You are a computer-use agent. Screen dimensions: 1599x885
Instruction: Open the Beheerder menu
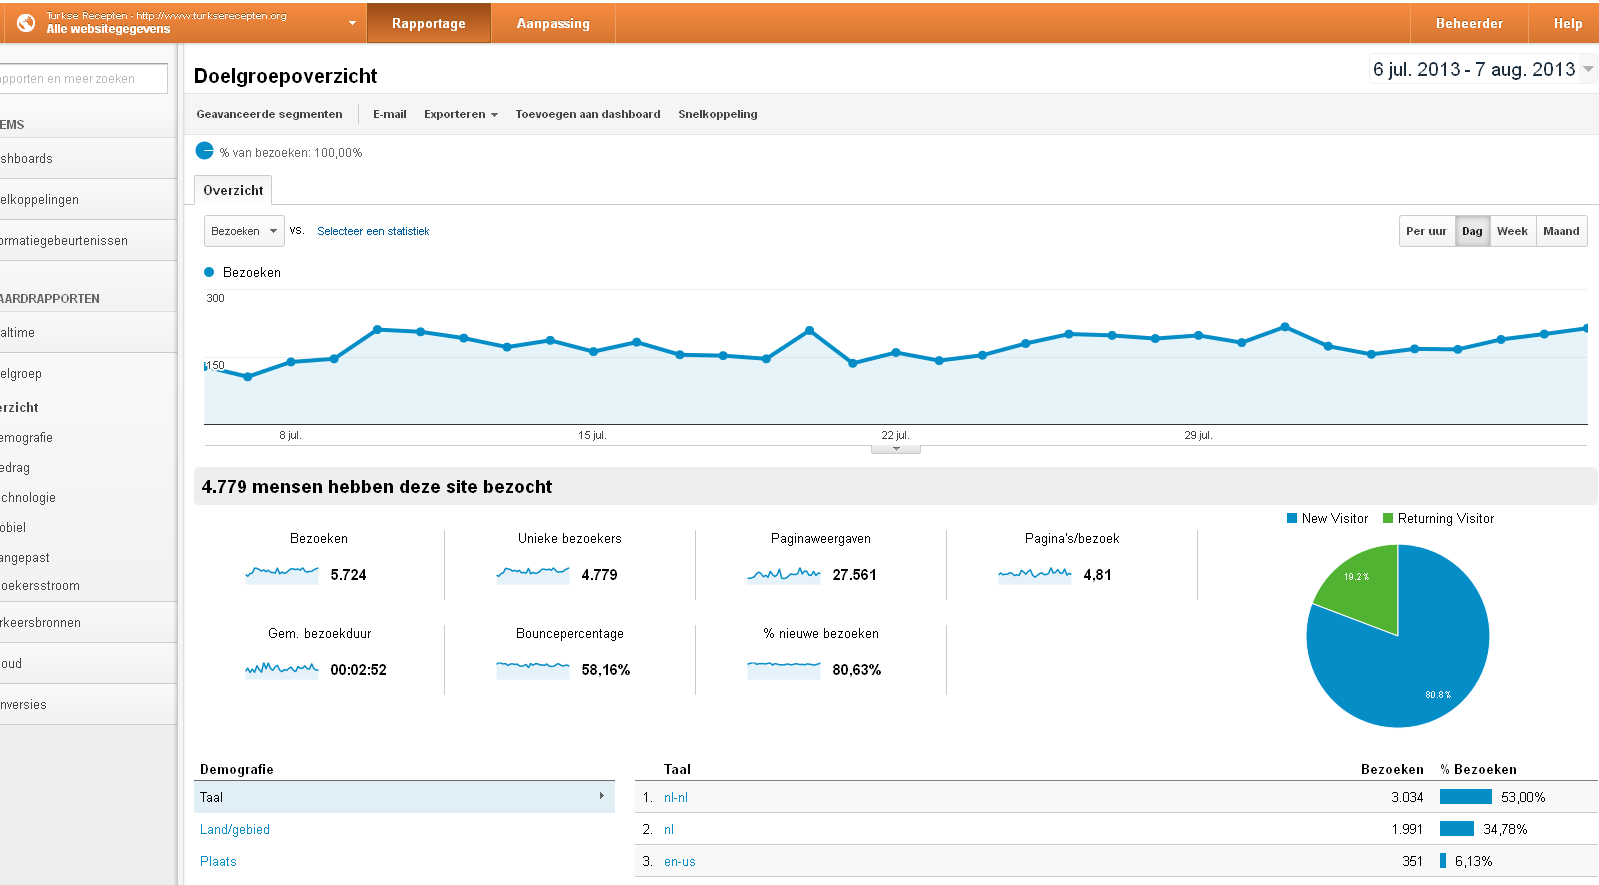click(1469, 23)
